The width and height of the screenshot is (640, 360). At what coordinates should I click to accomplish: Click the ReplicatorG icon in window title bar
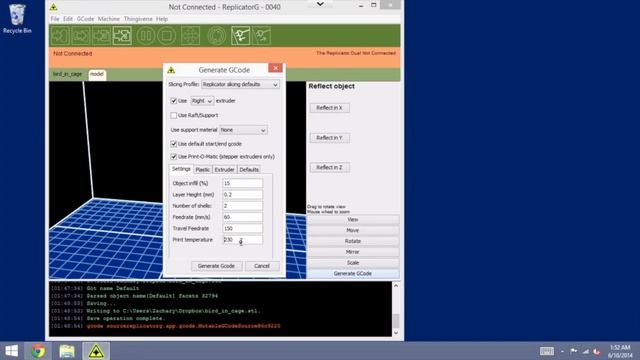(x=53, y=7)
